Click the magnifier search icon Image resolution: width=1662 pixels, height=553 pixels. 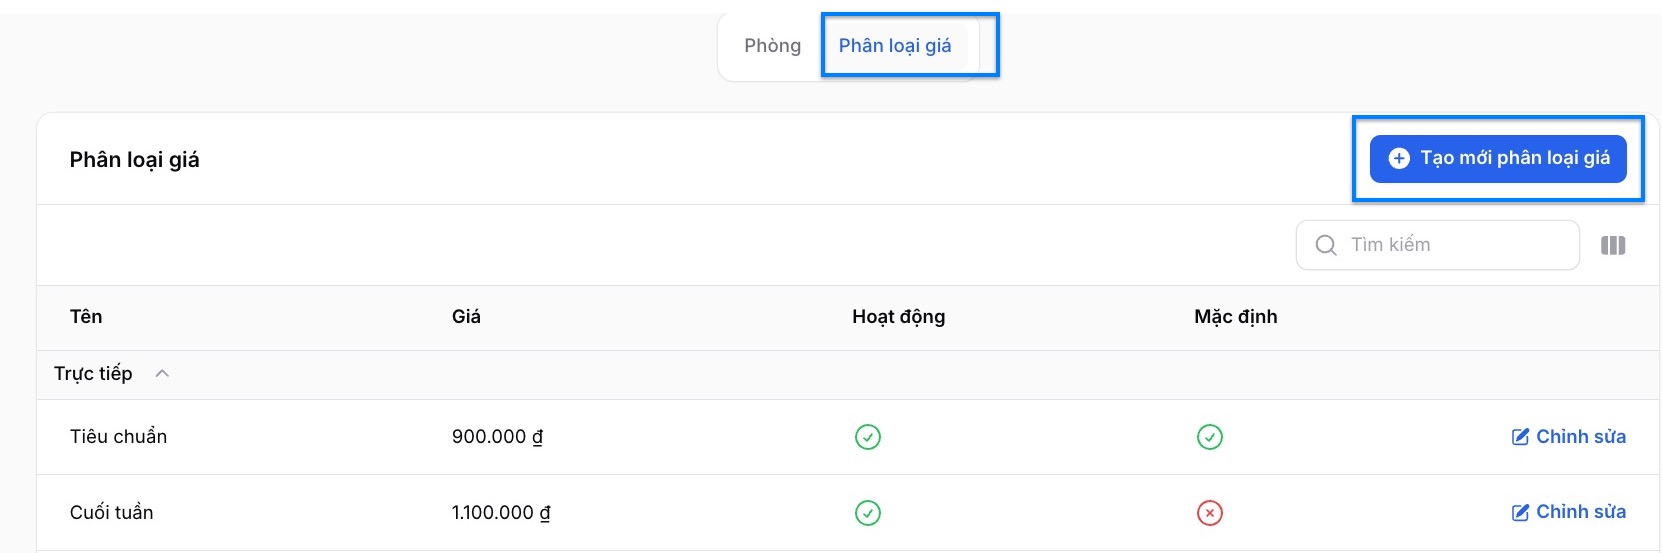[1326, 245]
